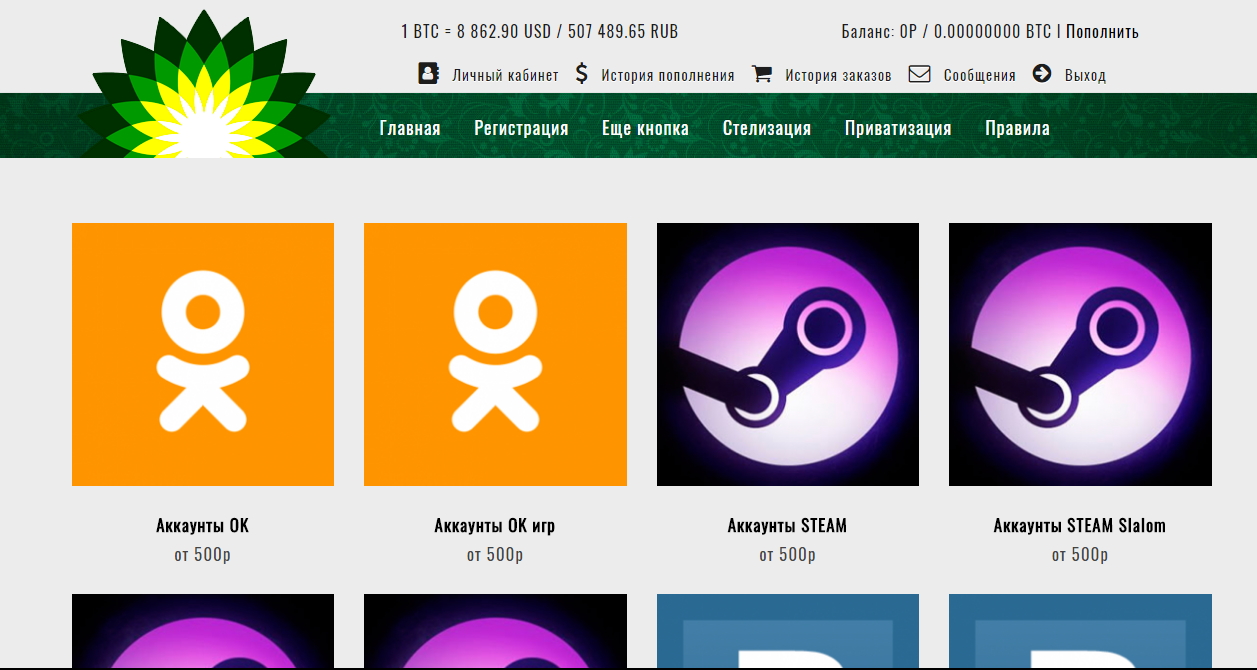This screenshot has height=670, width=1257.
Task: Go to Главная in navigation bar
Action: tap(410, 128)
